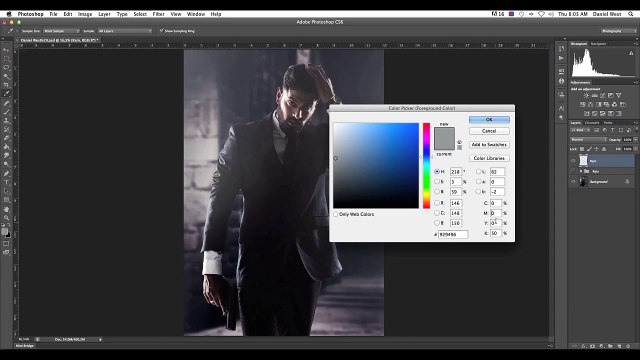
Task: Select the Paint Bucket tool
Action: pyautogui.click(x=6, y=147)
